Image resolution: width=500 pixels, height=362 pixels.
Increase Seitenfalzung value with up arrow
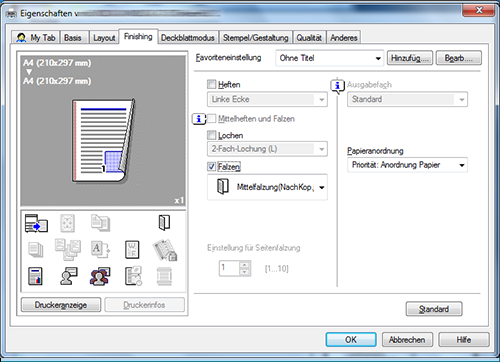[x=245, y=265]
